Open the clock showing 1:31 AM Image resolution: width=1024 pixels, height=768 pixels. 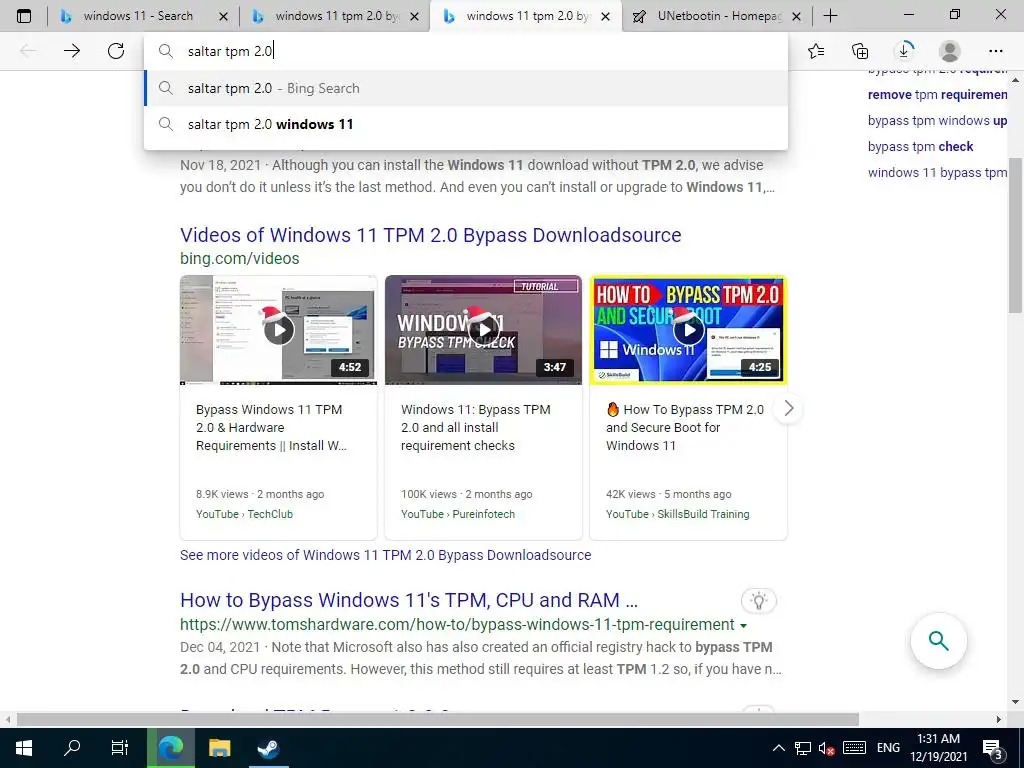click(x=938, y=748)
